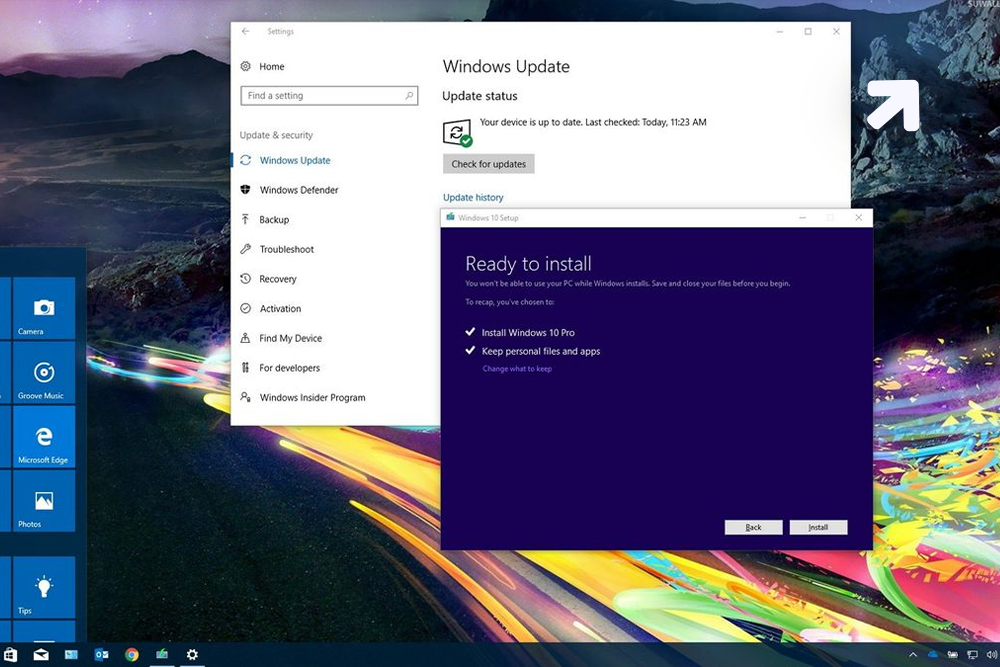Switch to Windows Setup taskbar icon

[162, 654]
